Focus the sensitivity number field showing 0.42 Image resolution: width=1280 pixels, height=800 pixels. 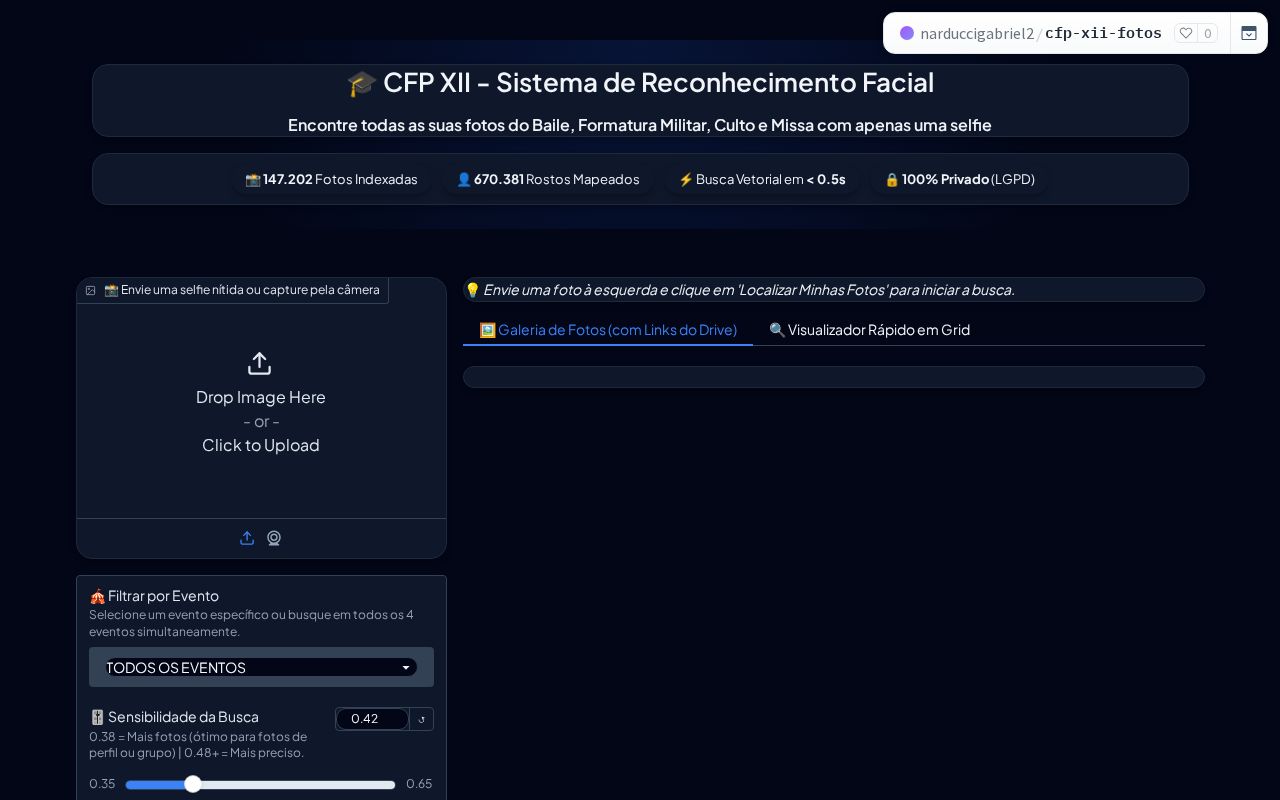372,719
